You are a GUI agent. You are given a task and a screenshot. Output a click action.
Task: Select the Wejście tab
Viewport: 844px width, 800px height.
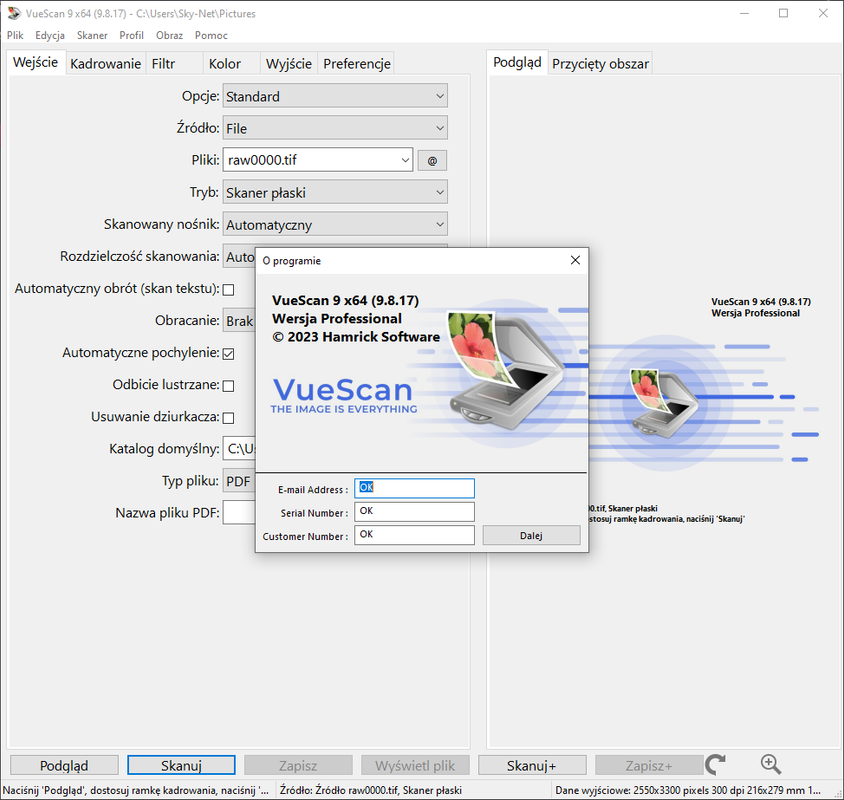pos(36,62)
